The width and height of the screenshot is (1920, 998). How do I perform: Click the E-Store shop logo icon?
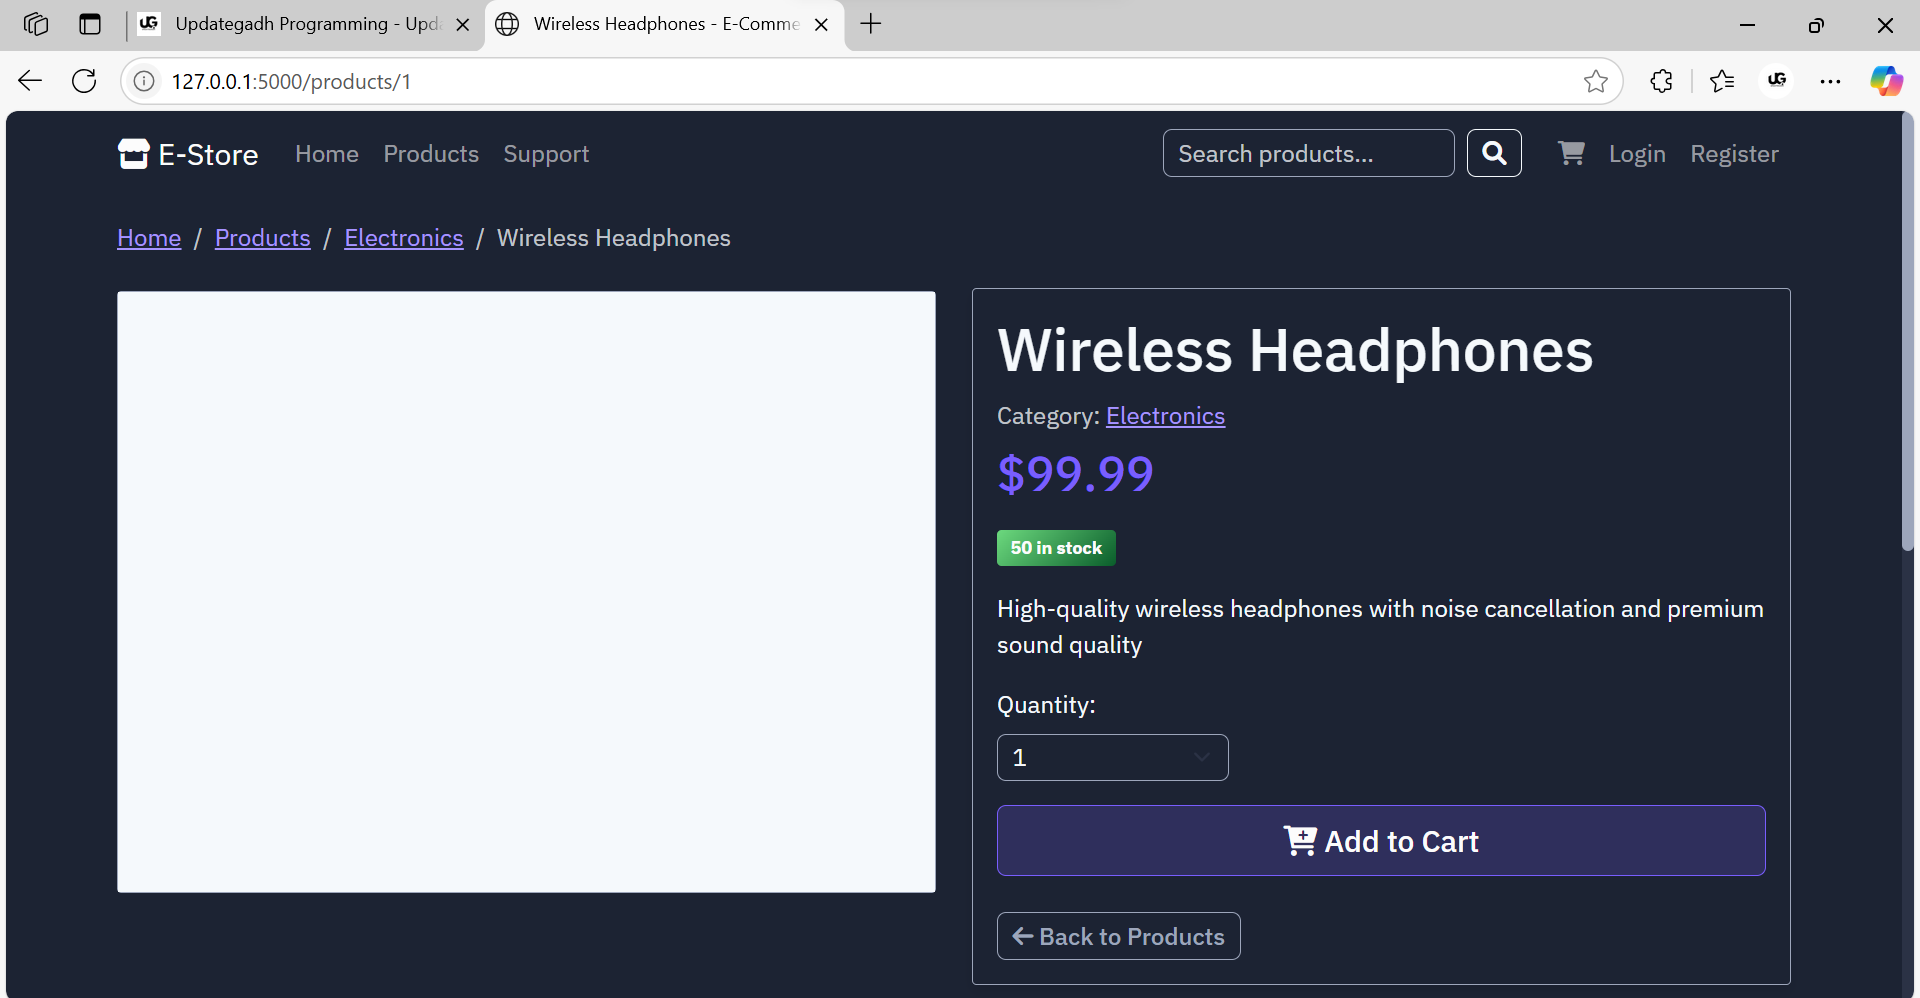(x=133, y=154)
